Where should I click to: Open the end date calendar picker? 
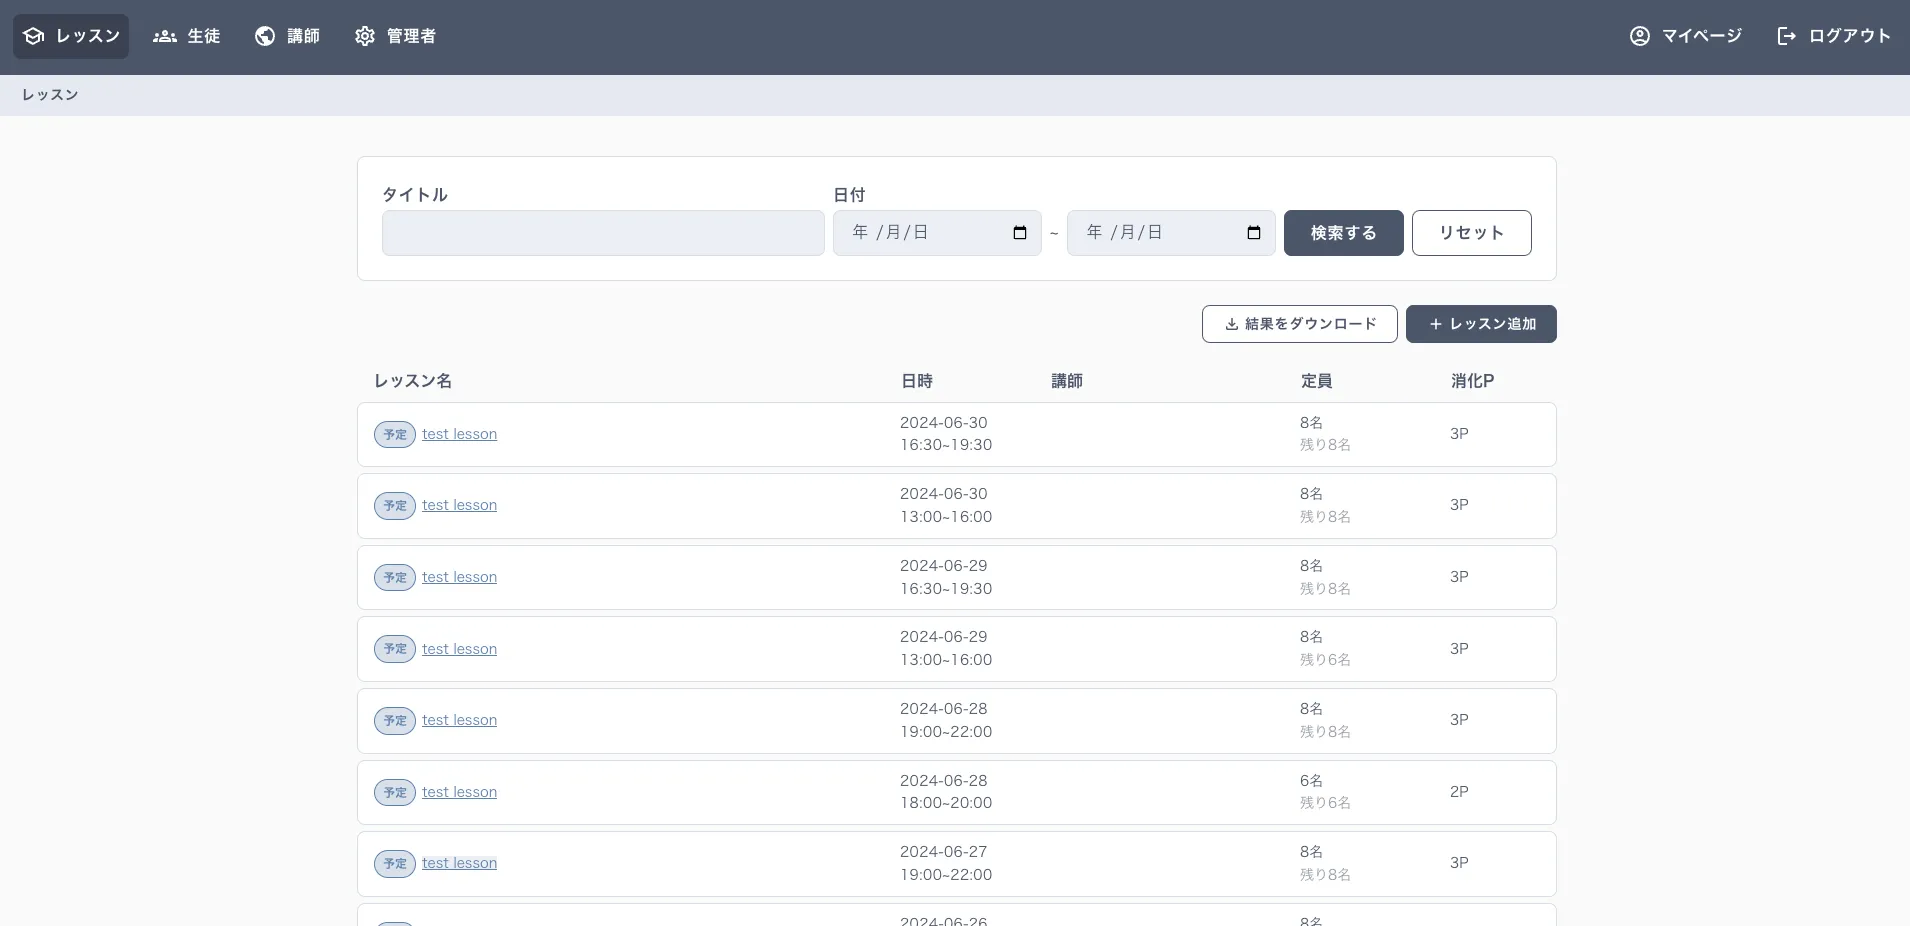coord(1254,233)
